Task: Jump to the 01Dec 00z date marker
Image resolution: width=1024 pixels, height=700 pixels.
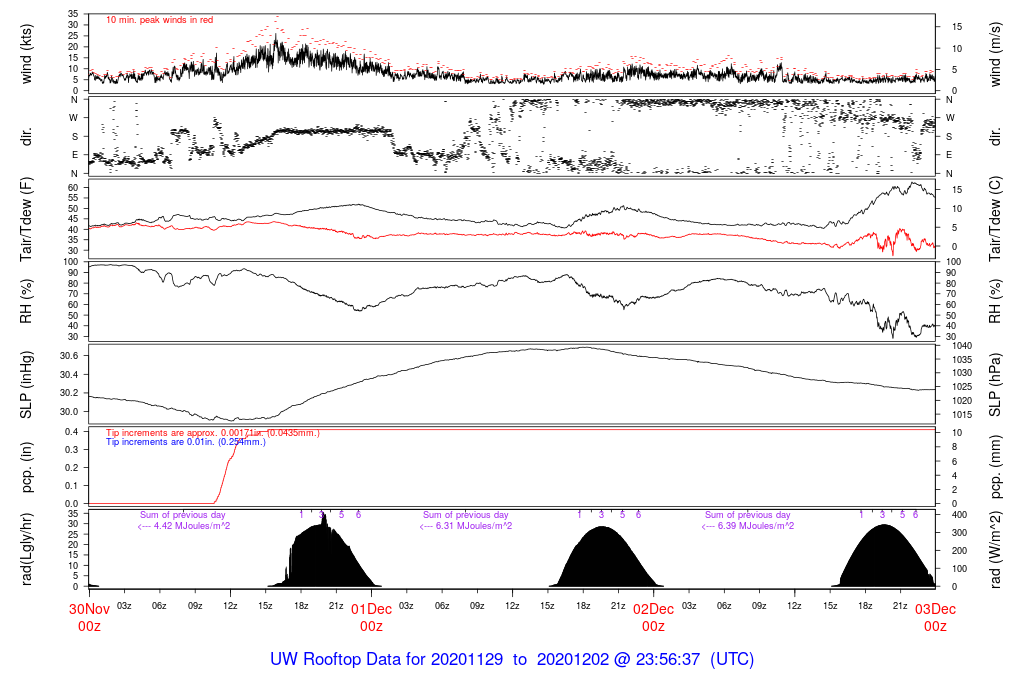Action: [x=371, y=617]
